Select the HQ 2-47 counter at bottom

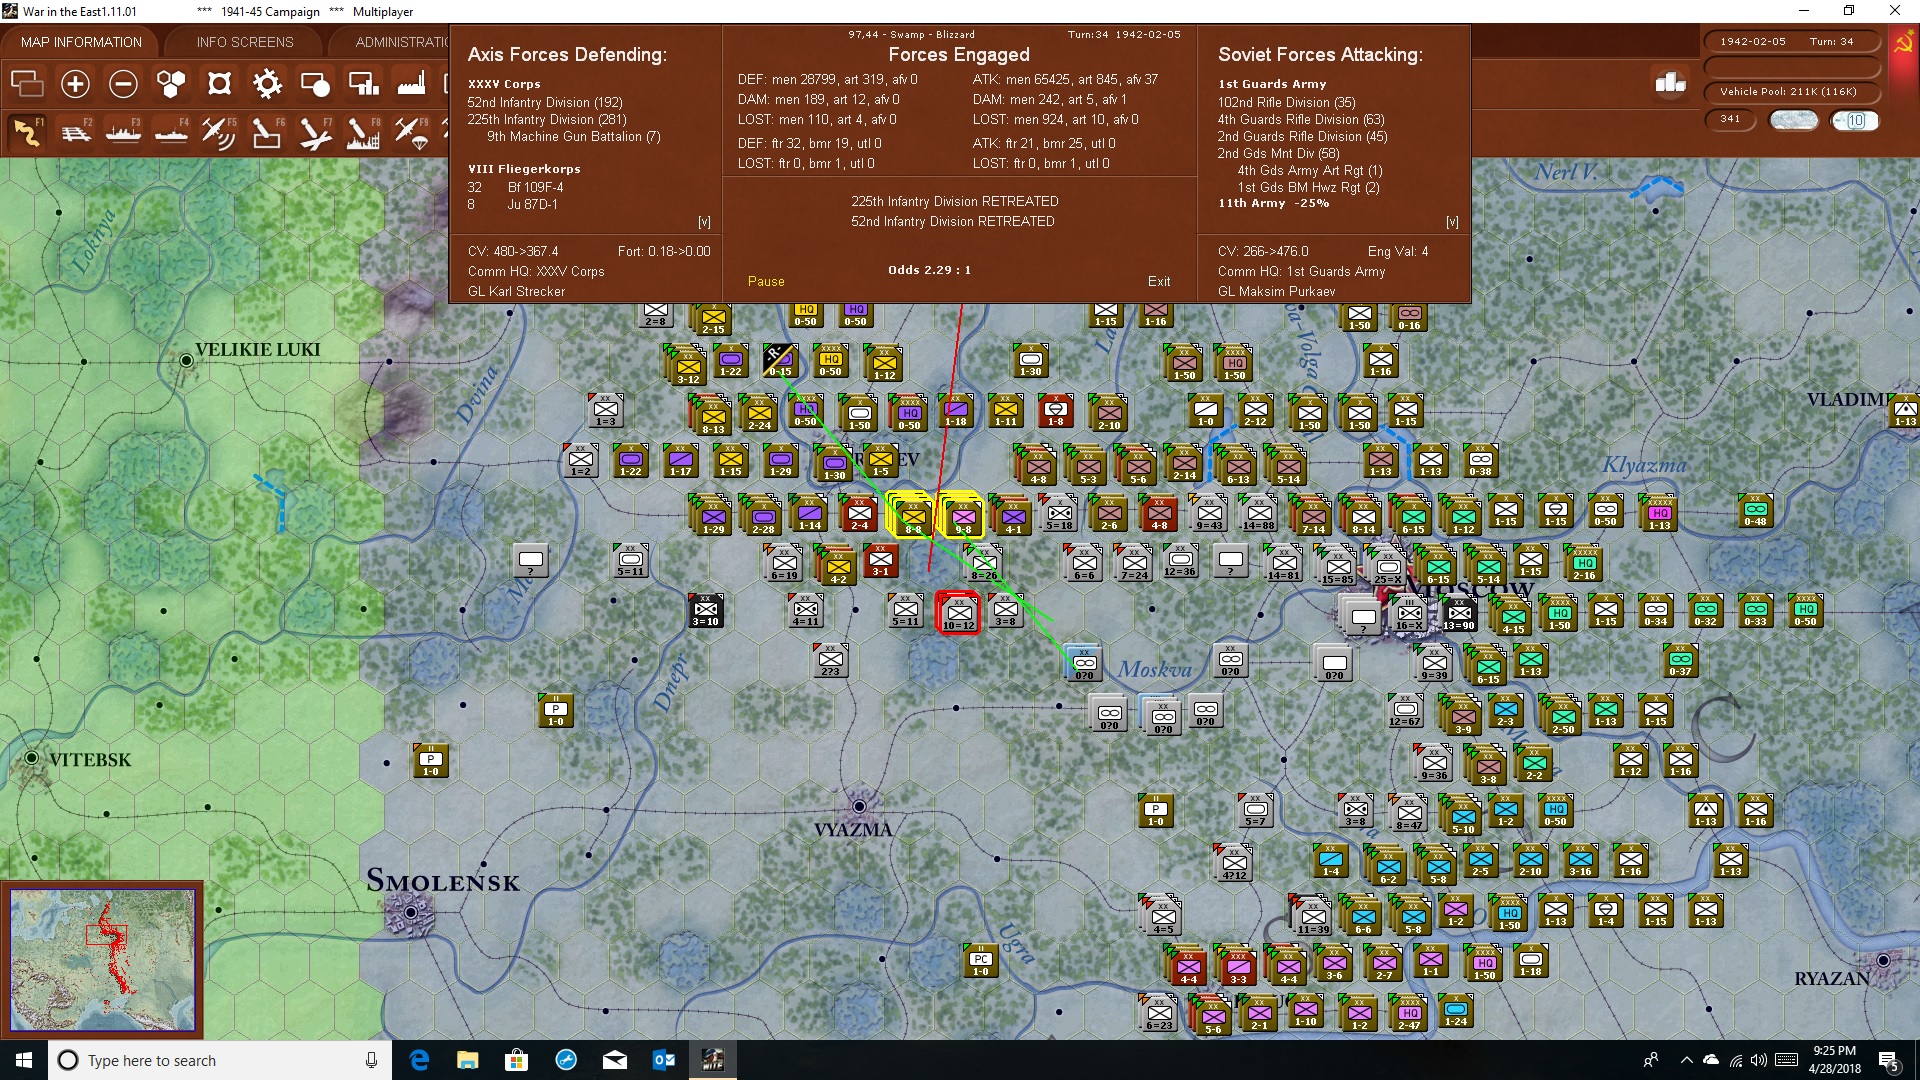pos(1409,1014)
